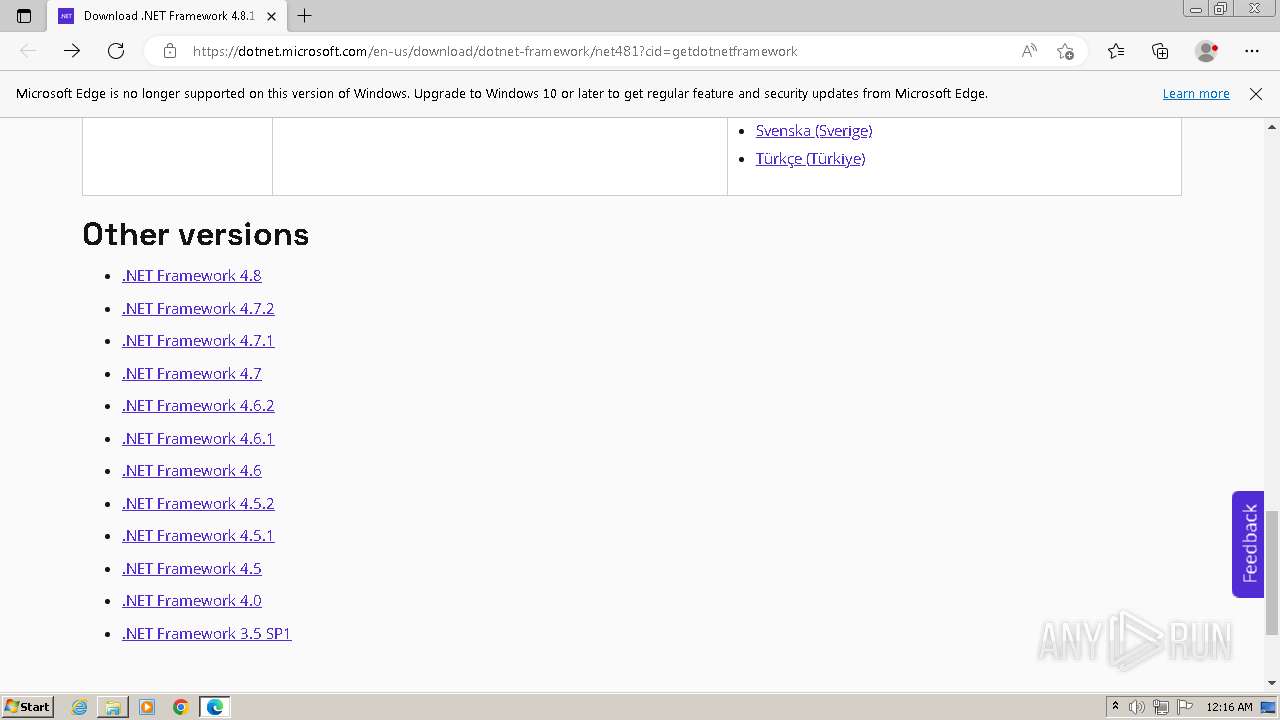The image size is (1280, 720).
Task: Open .NET Framework 4.6.2 link
Action: [x=198, y=406]
